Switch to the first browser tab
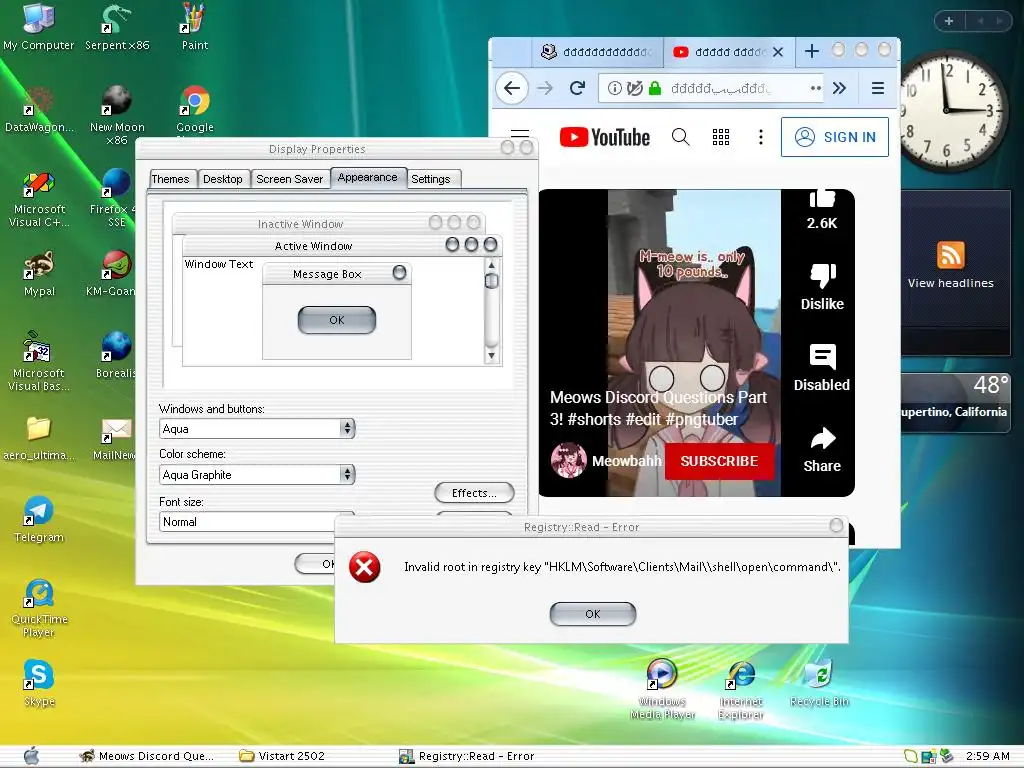 pyautogui.click(x=598, y=52)
